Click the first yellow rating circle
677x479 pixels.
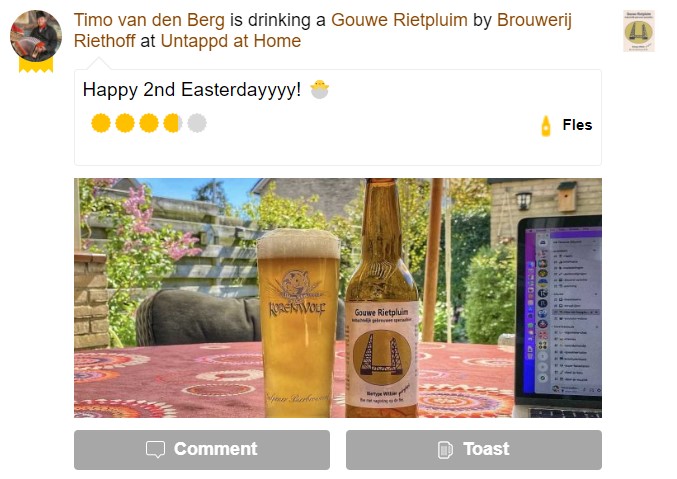[x=101, y=123]
